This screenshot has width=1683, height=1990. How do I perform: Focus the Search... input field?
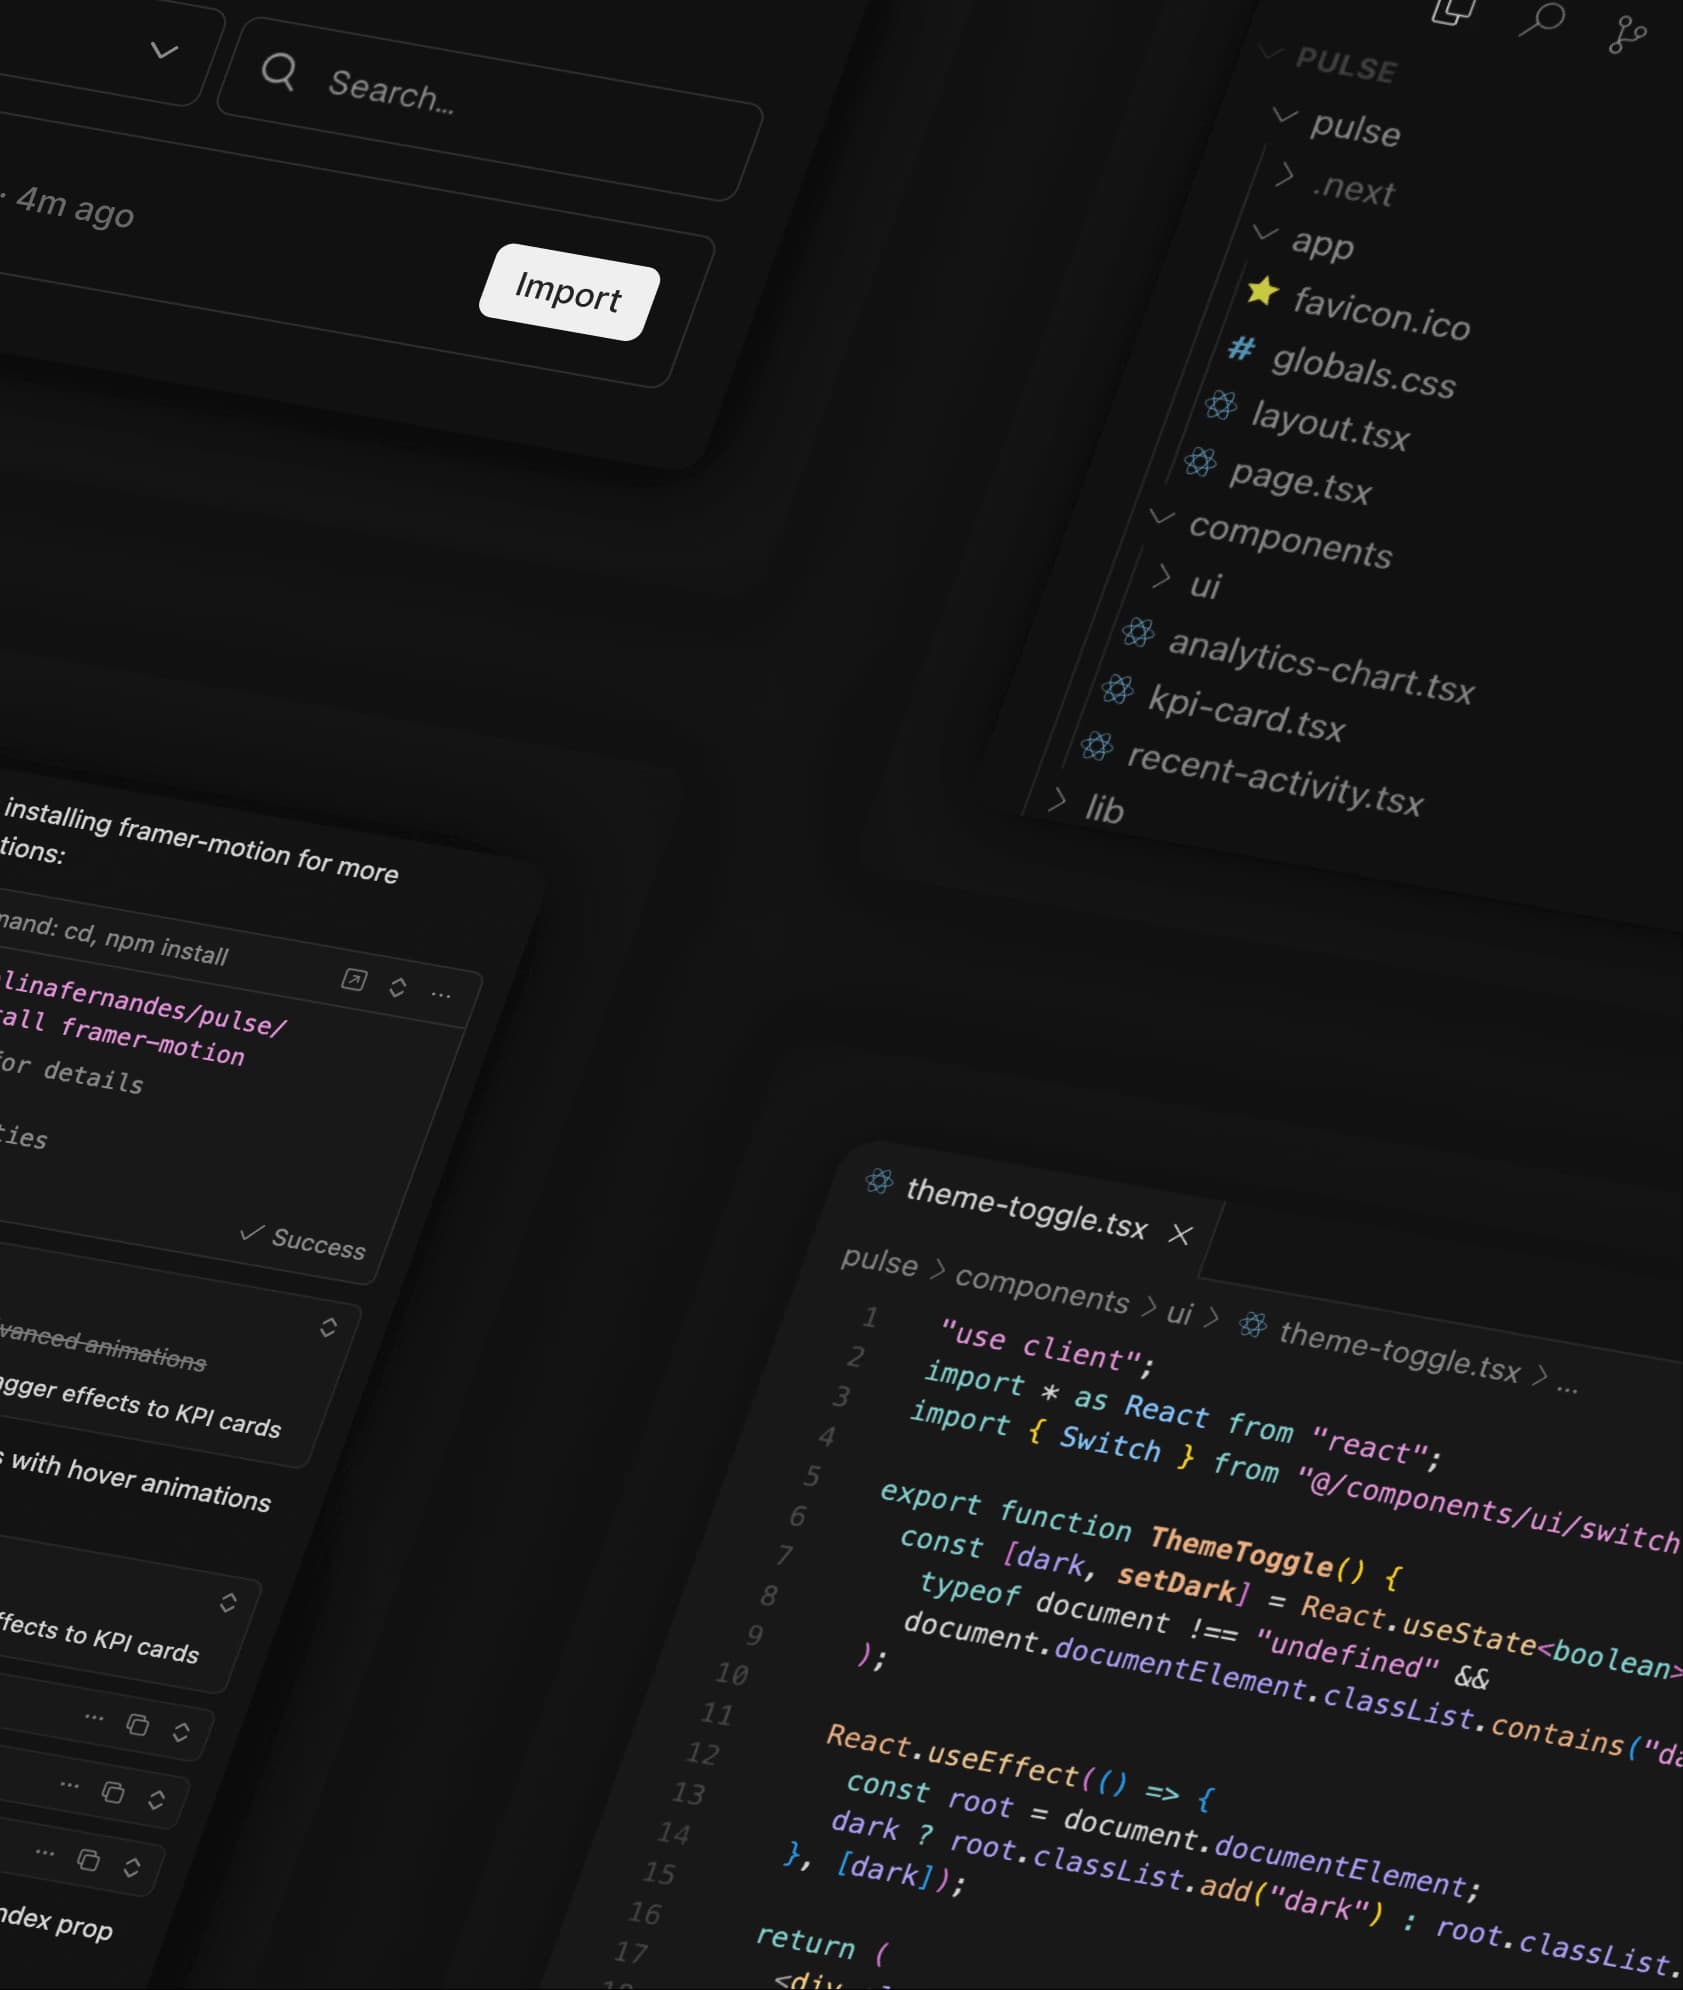[x=490, y=109]
